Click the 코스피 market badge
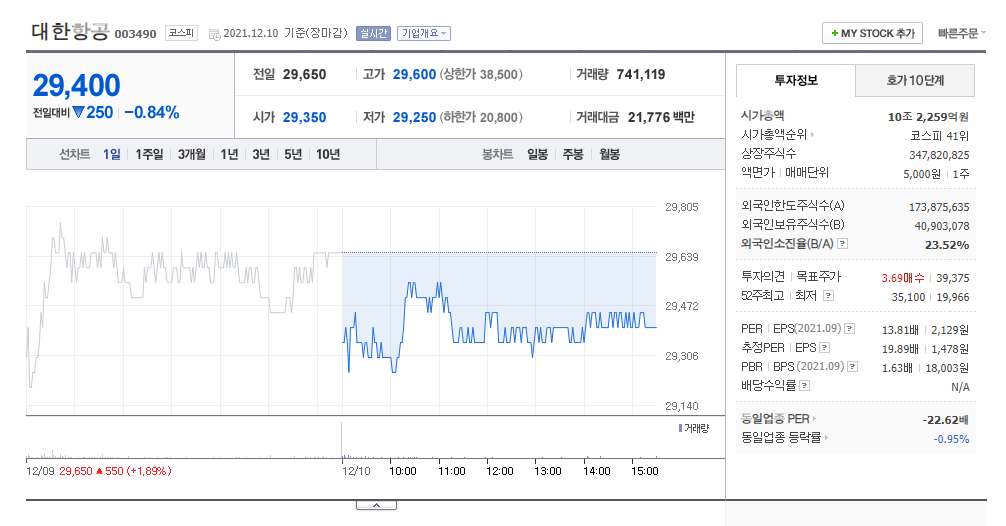The width and height of the screenshot is (1006, 526). 182,33
